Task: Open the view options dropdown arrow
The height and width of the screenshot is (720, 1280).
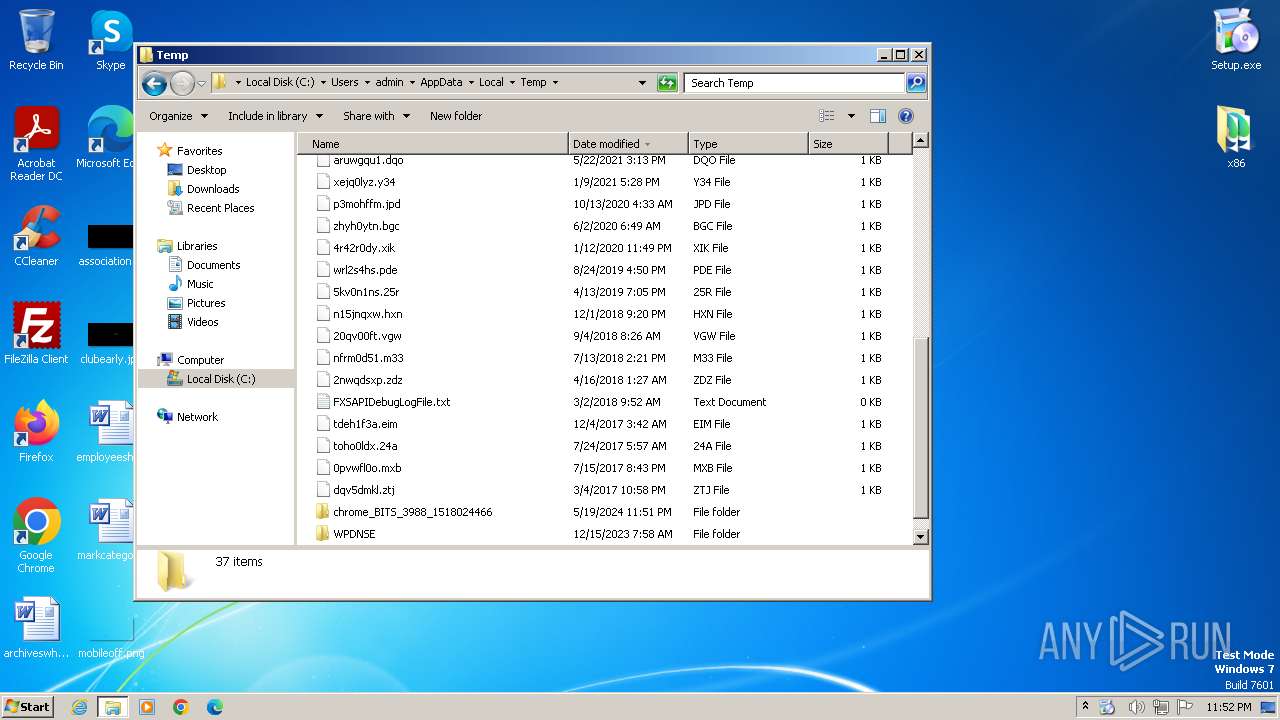Action: pos(851,116)
